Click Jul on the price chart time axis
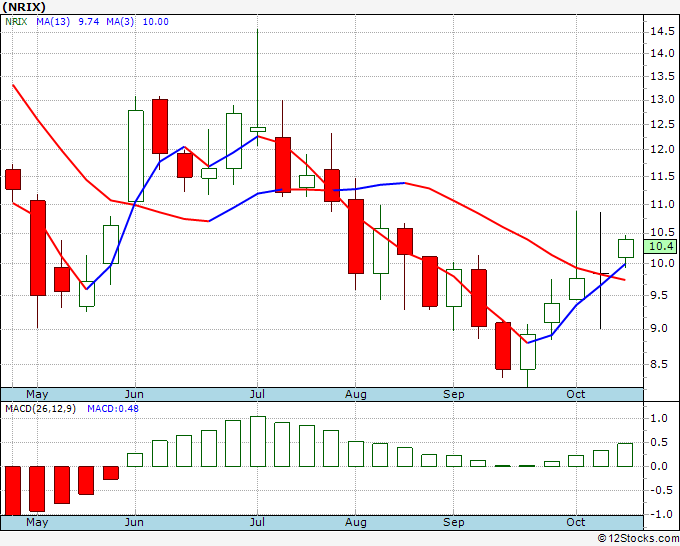This screenshot has height=546, width=680. (257, 394)
